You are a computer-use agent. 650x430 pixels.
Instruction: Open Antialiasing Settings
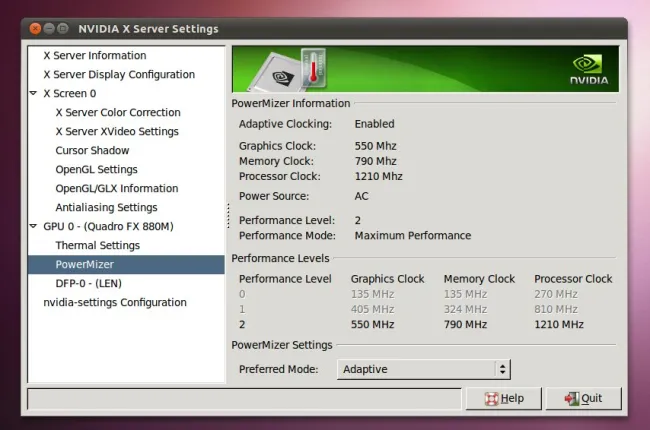(x=106, y=208)
